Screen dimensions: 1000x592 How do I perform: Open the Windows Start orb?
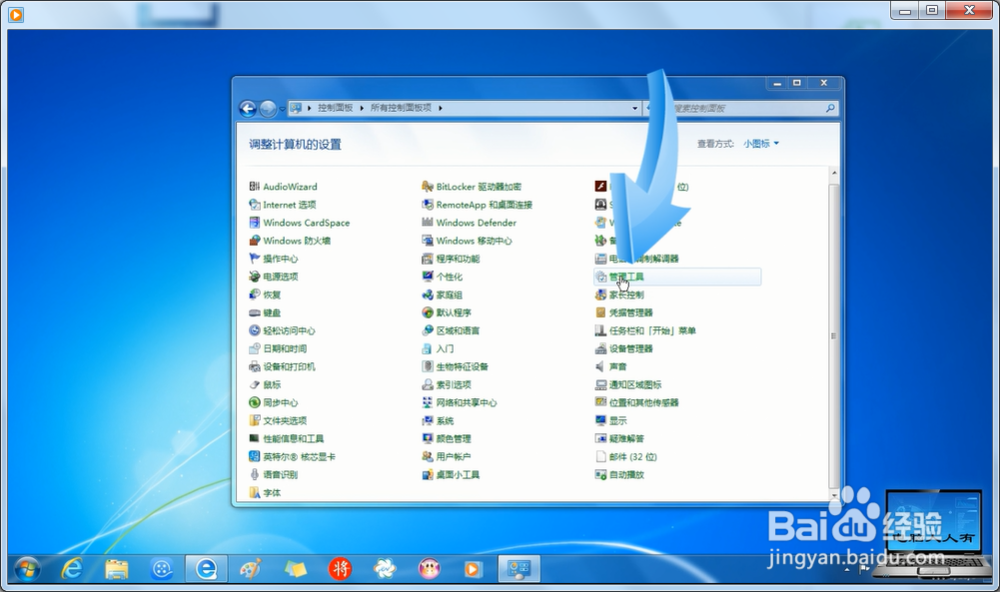(27, 568)
